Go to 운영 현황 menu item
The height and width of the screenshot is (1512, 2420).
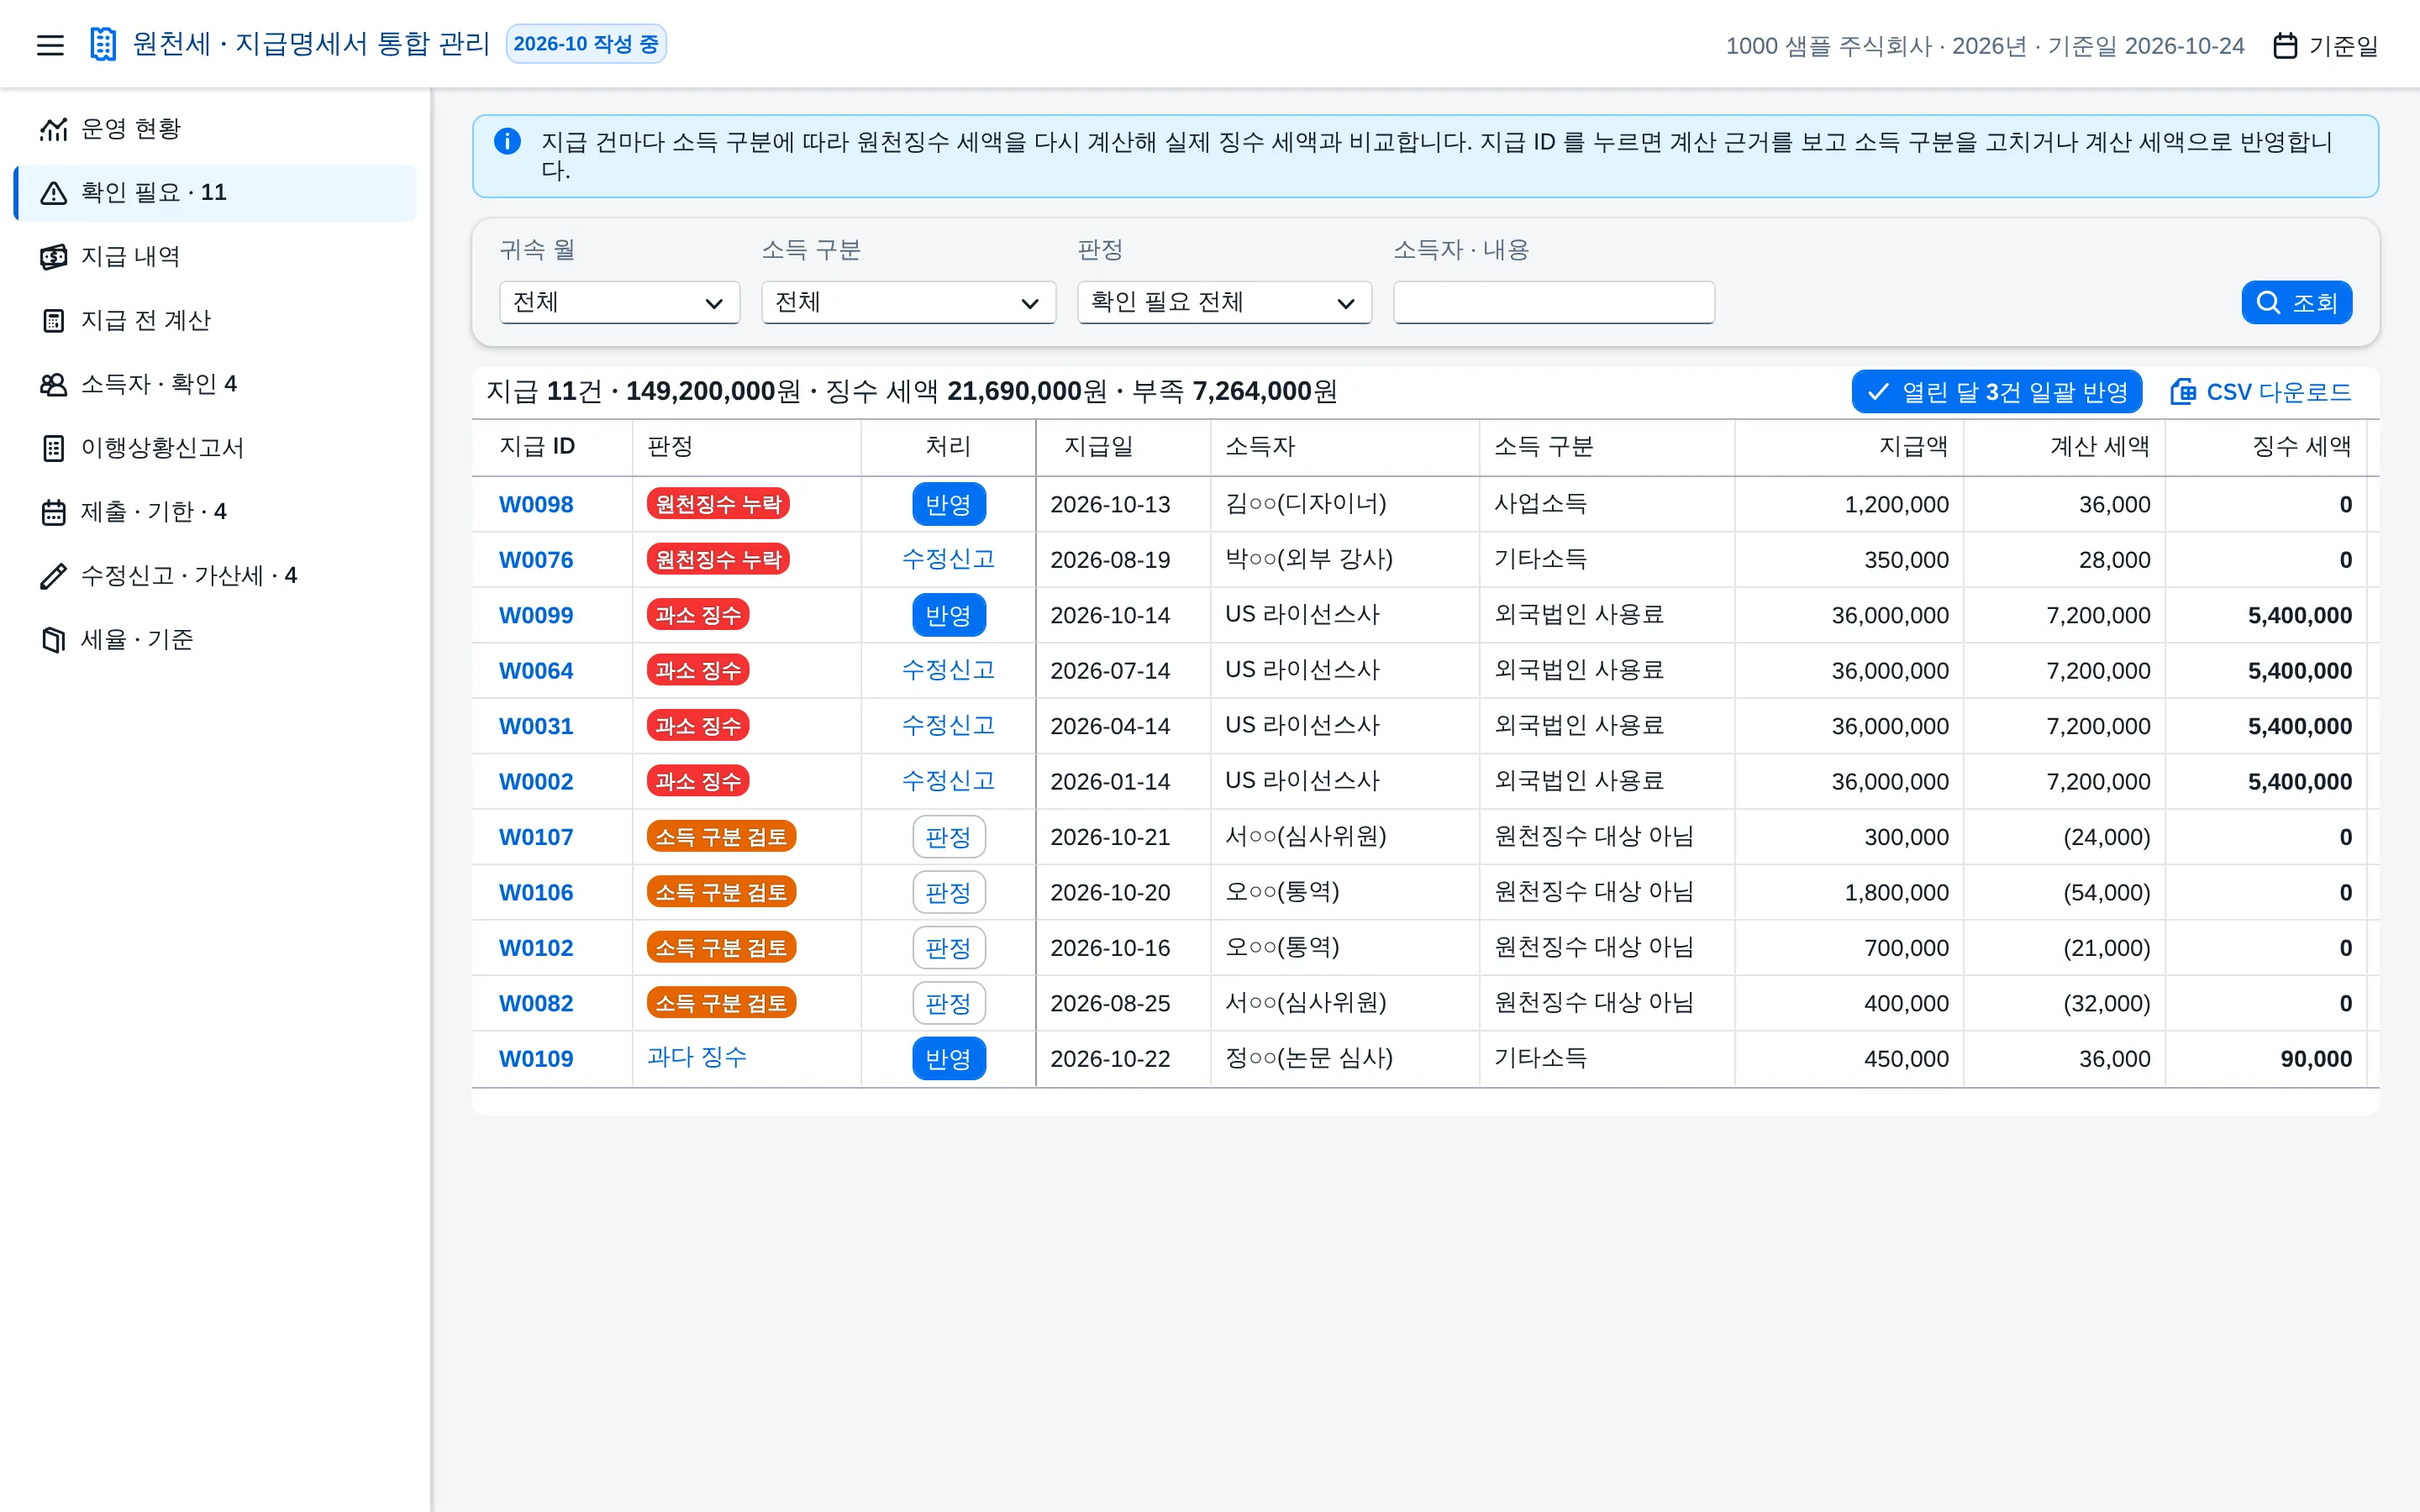pos(216,129)
